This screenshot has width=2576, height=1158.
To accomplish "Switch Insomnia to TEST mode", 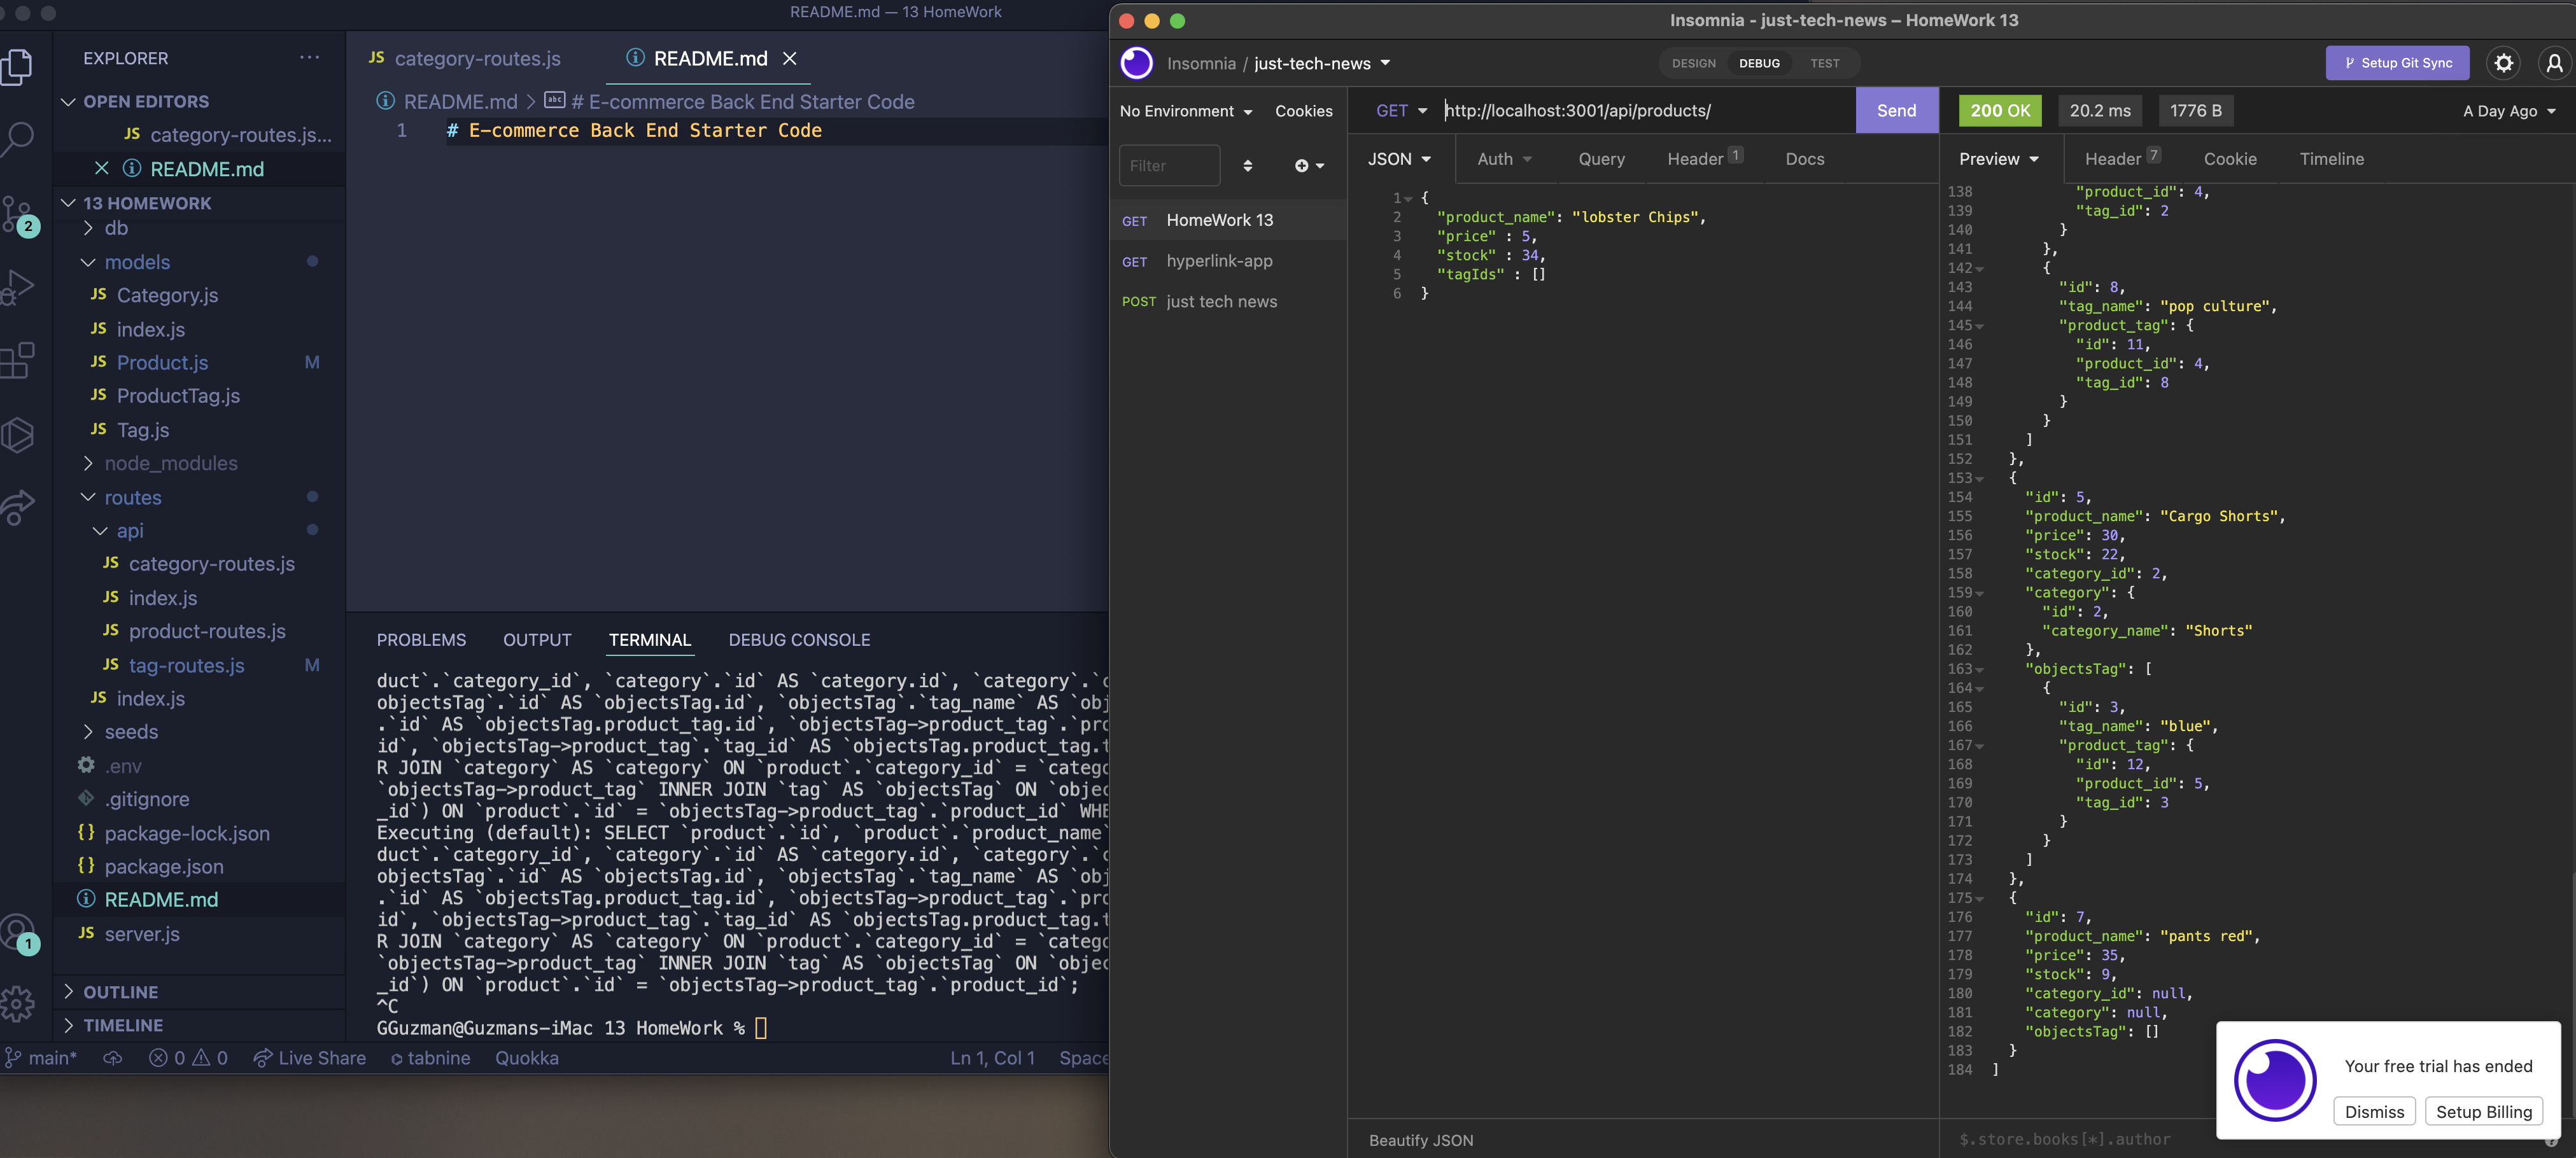I will click(1825, 63).
